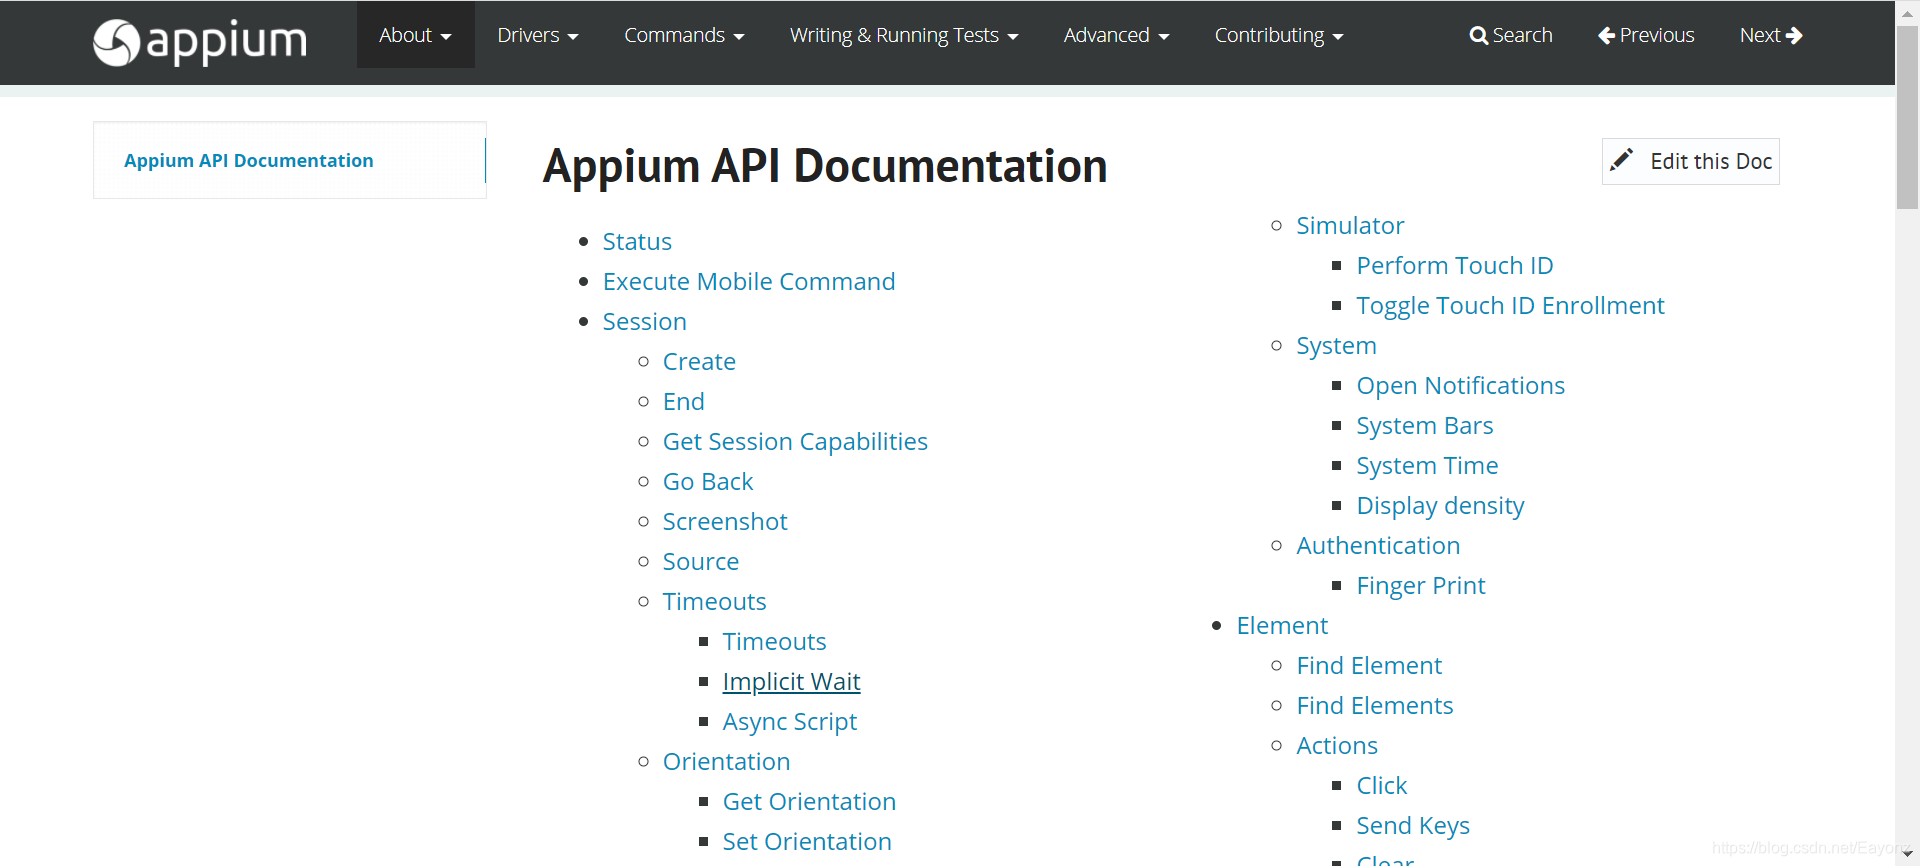The width and height of the screenshot is (1920, 866).
Task: Open the Orientation section link
Action: (726, 762)
